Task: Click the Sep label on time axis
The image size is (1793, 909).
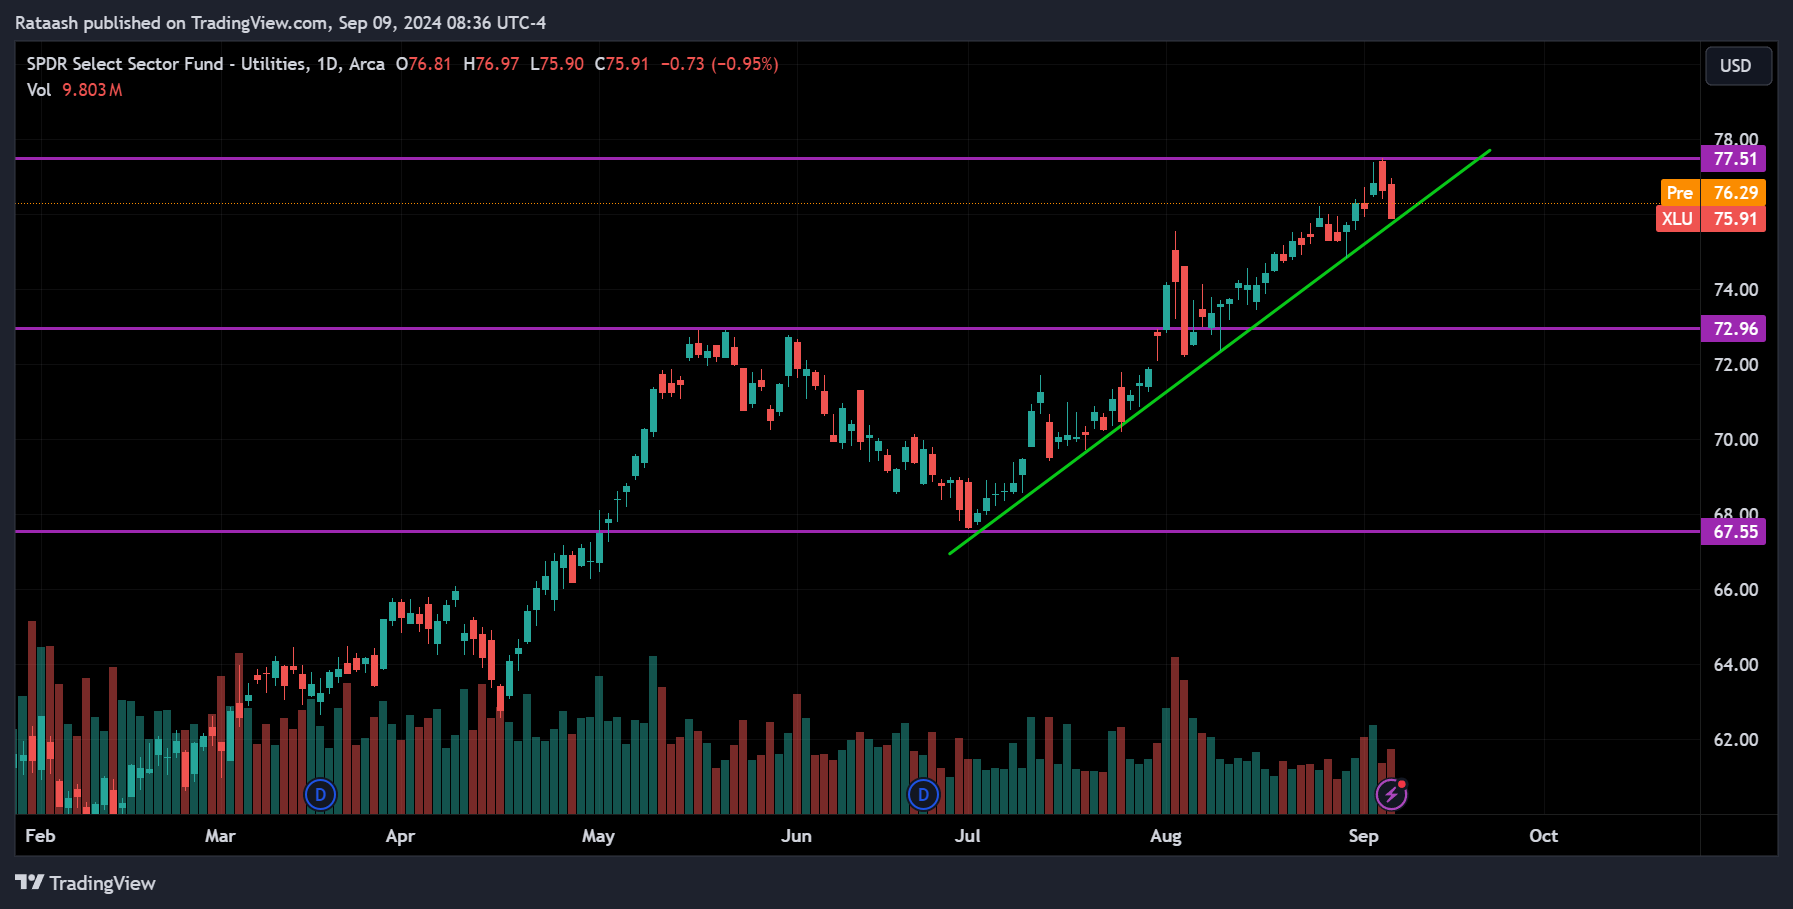Action: click(x=1363, y=836)
